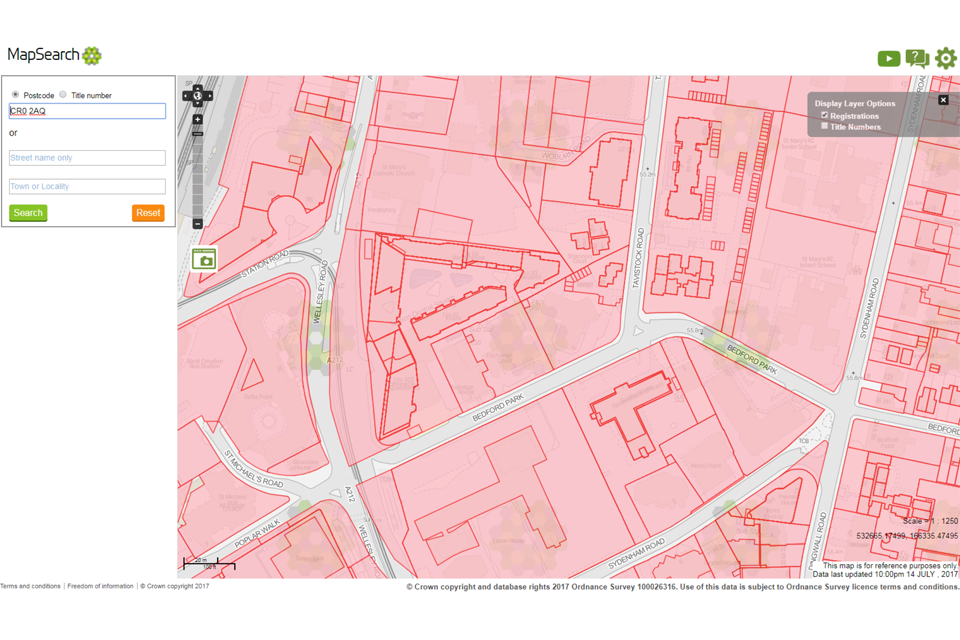
Task: Open the settings gear icon
Action: pyautogui.click(x=945, y=59)
